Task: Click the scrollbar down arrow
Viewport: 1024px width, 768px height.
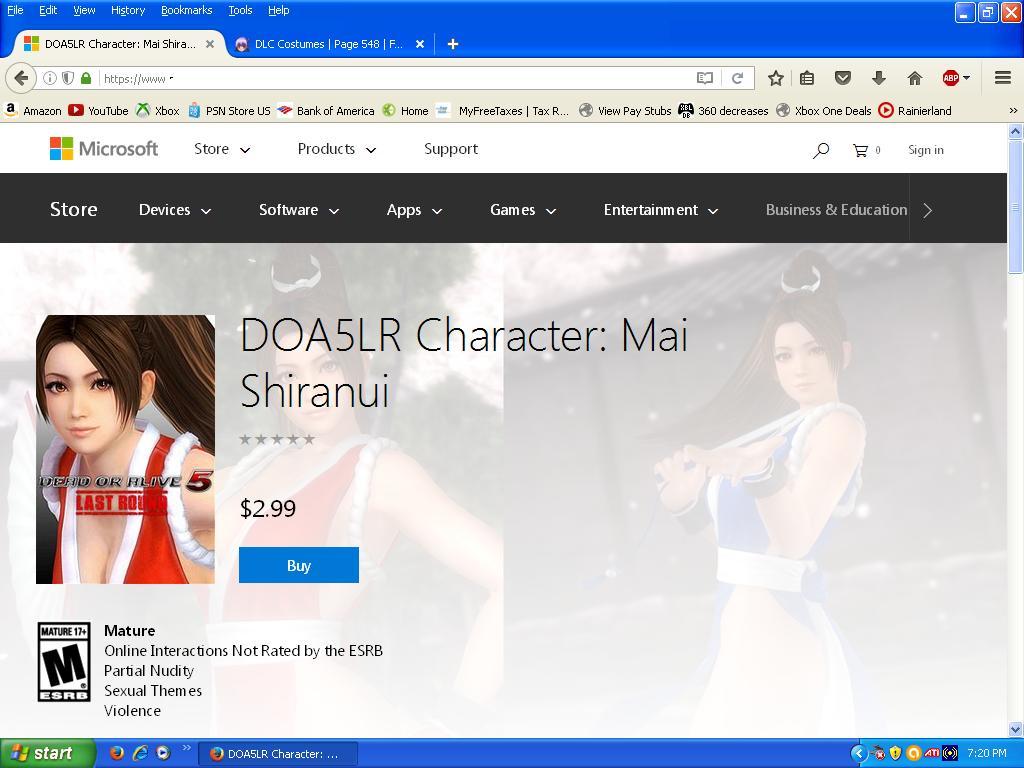Action: tap(1016, 729)
